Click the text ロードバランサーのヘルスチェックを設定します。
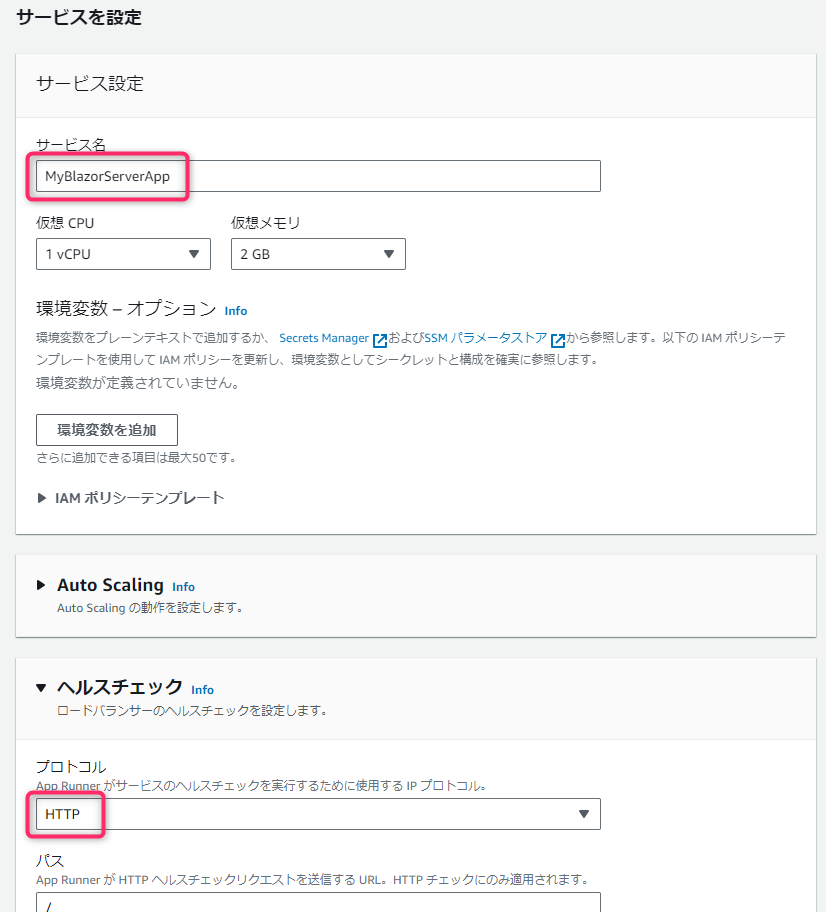This screenshot has width=826, height=912. point(192,710)
